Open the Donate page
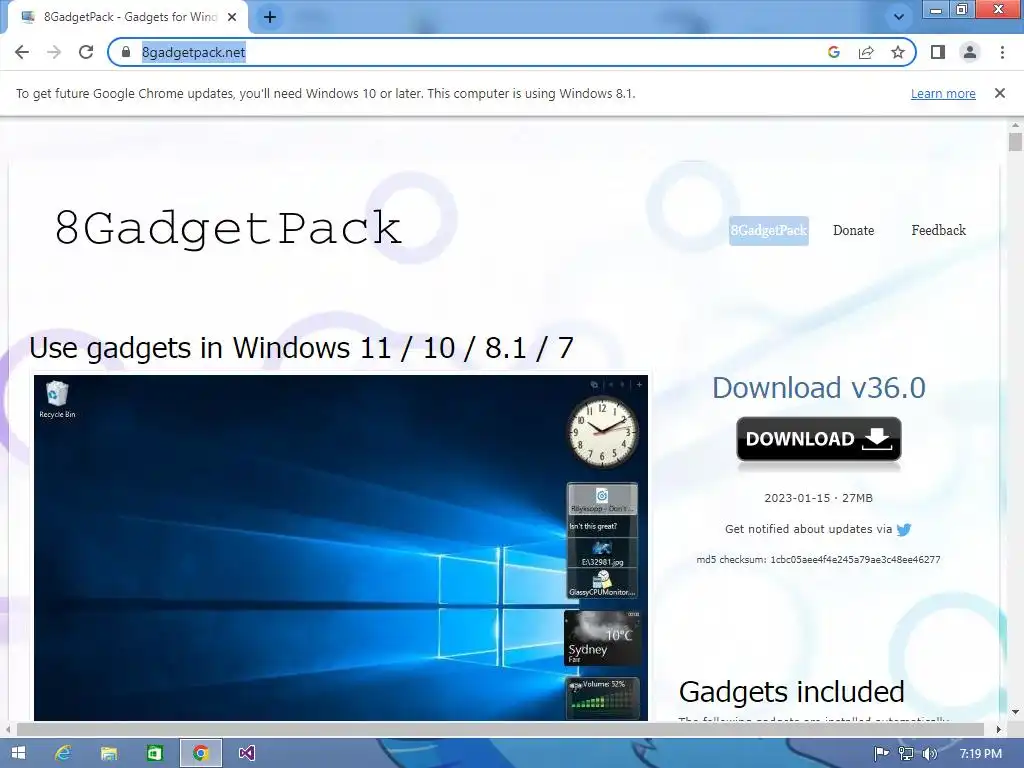Screen dimensions: 1024x768 (x=854, y=231)
